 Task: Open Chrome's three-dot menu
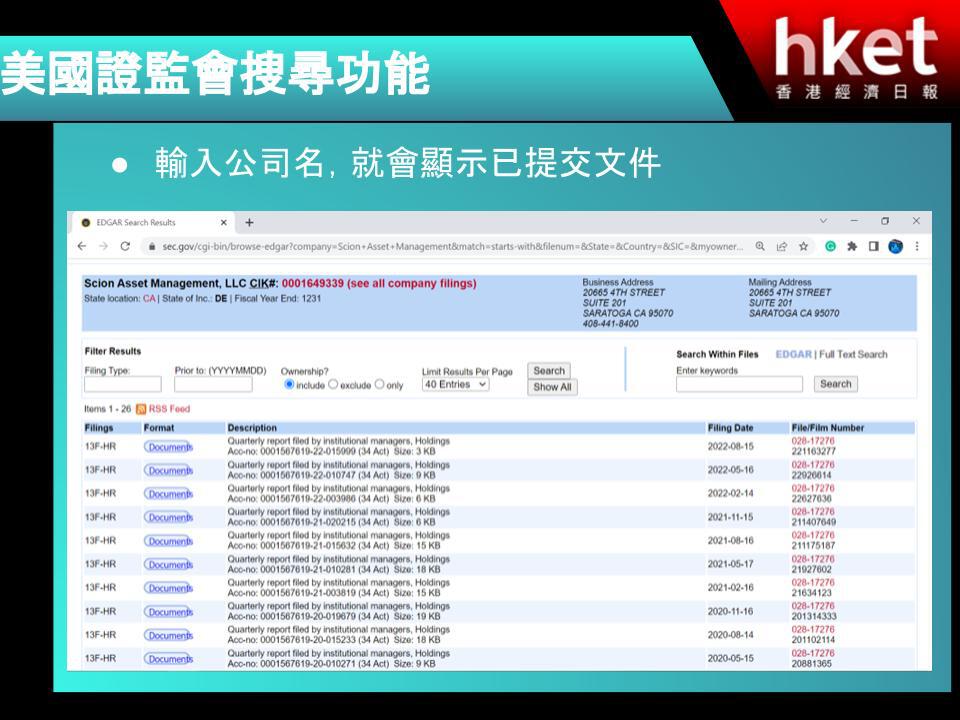click(x=917, y=246)
